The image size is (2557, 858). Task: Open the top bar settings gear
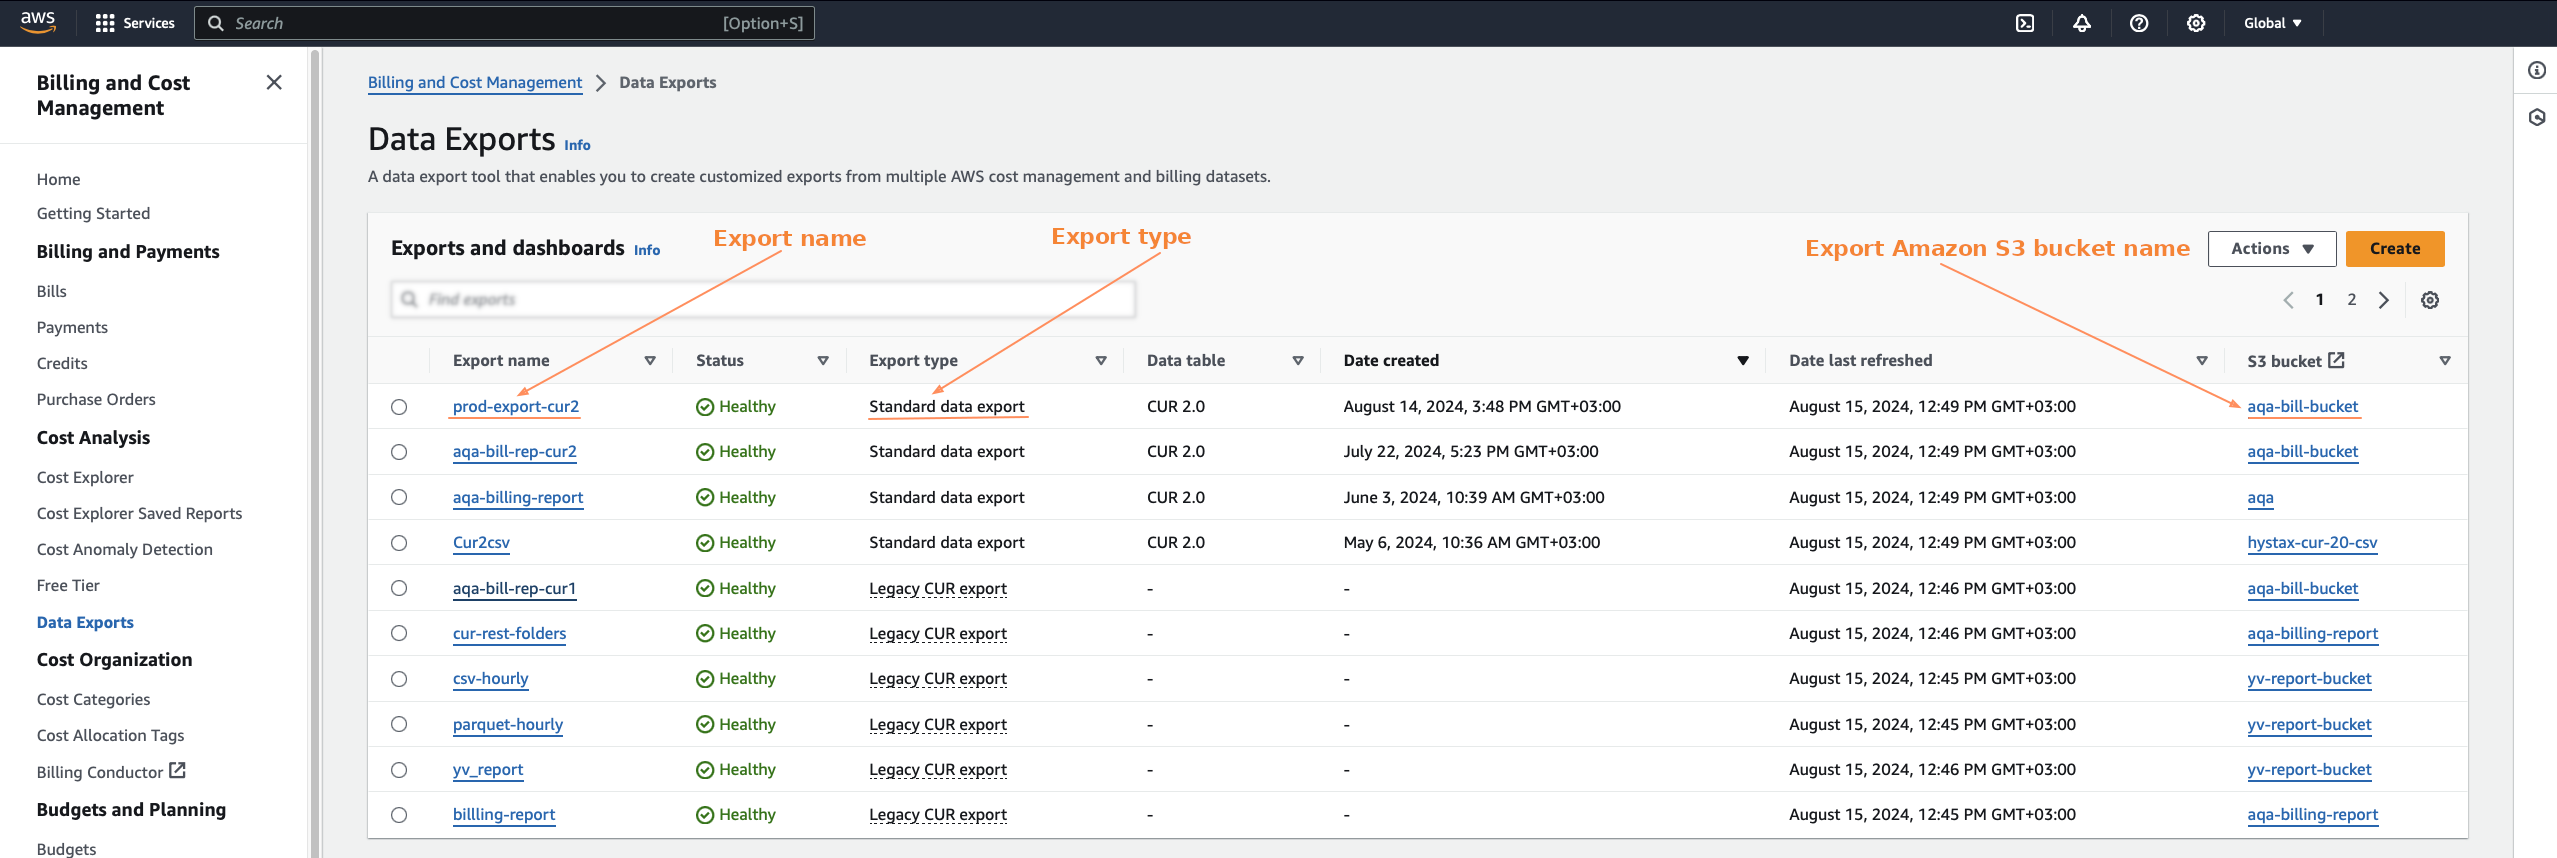2196,23
